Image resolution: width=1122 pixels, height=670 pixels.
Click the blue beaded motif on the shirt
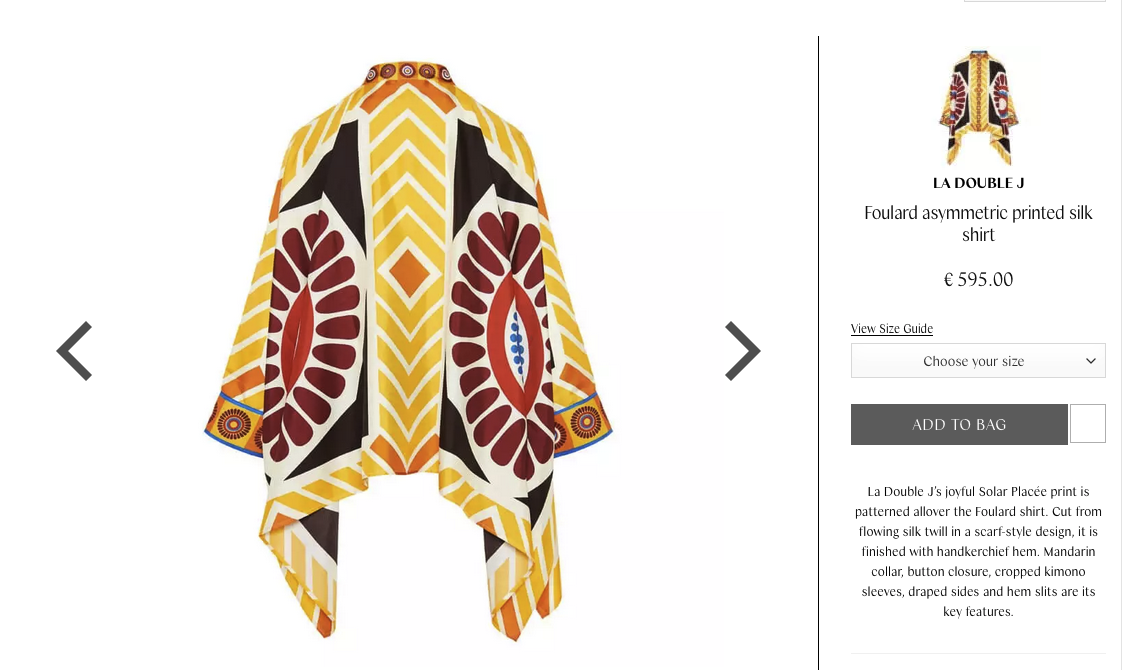click(517, 344)
